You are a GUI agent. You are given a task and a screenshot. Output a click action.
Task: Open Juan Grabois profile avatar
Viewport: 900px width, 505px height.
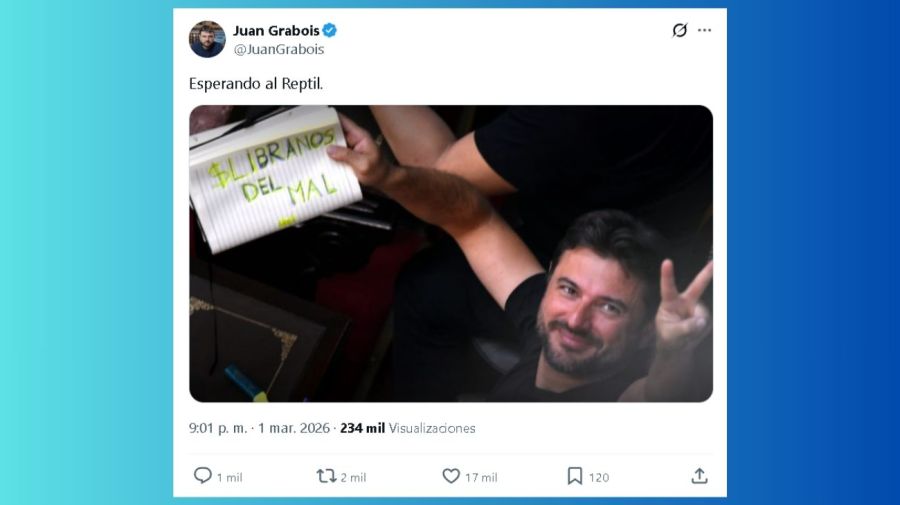click(207, 40)
